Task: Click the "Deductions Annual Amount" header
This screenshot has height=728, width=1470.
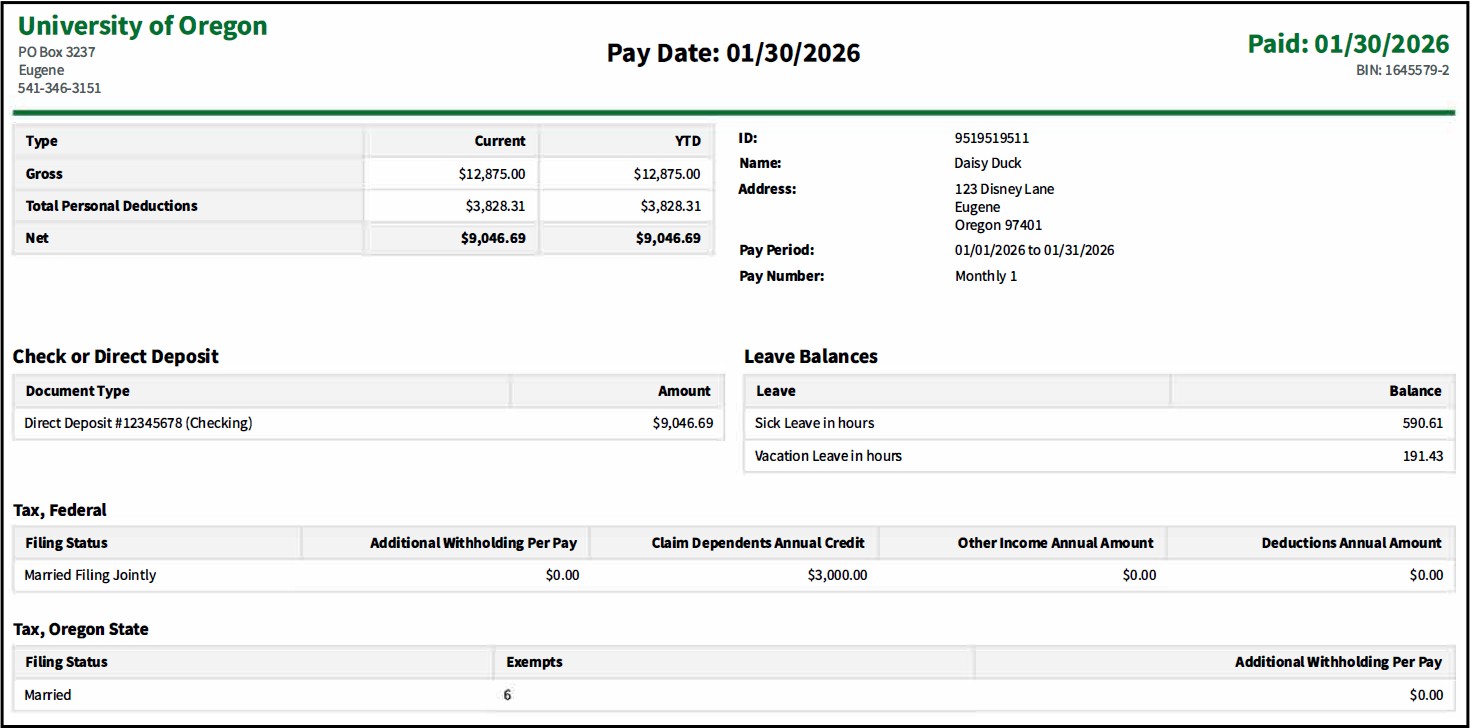Action: [x=1352, y=543]
